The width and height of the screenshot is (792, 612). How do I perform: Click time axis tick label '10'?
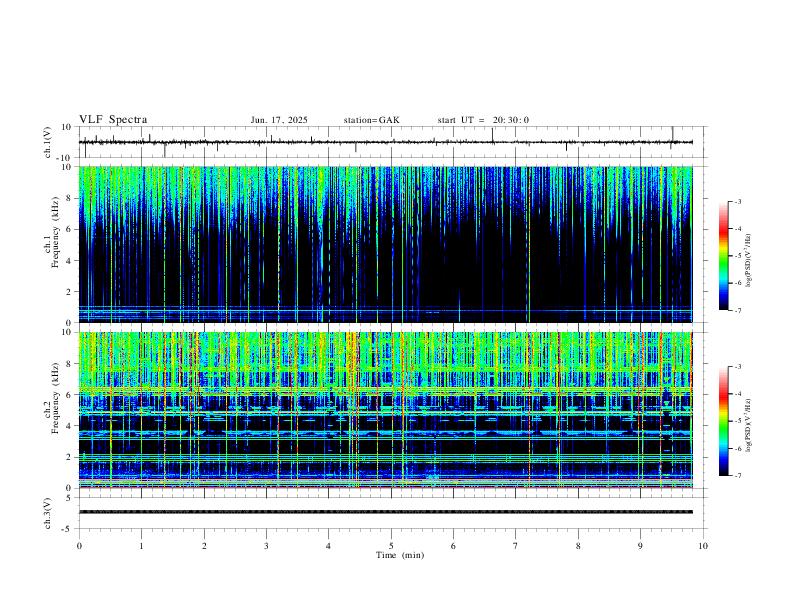click(703, 546)
